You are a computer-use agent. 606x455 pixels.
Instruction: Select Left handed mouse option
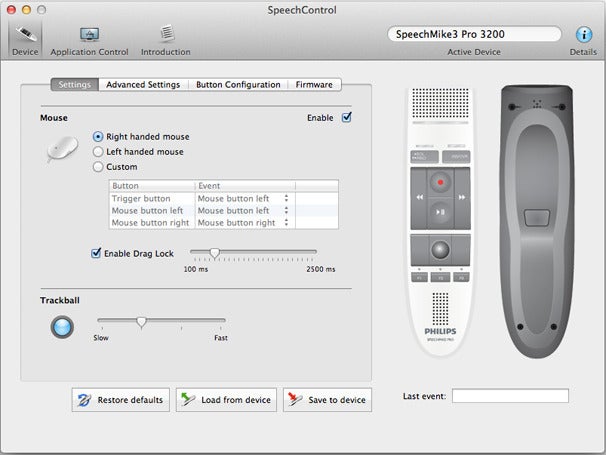pos(98,152)
